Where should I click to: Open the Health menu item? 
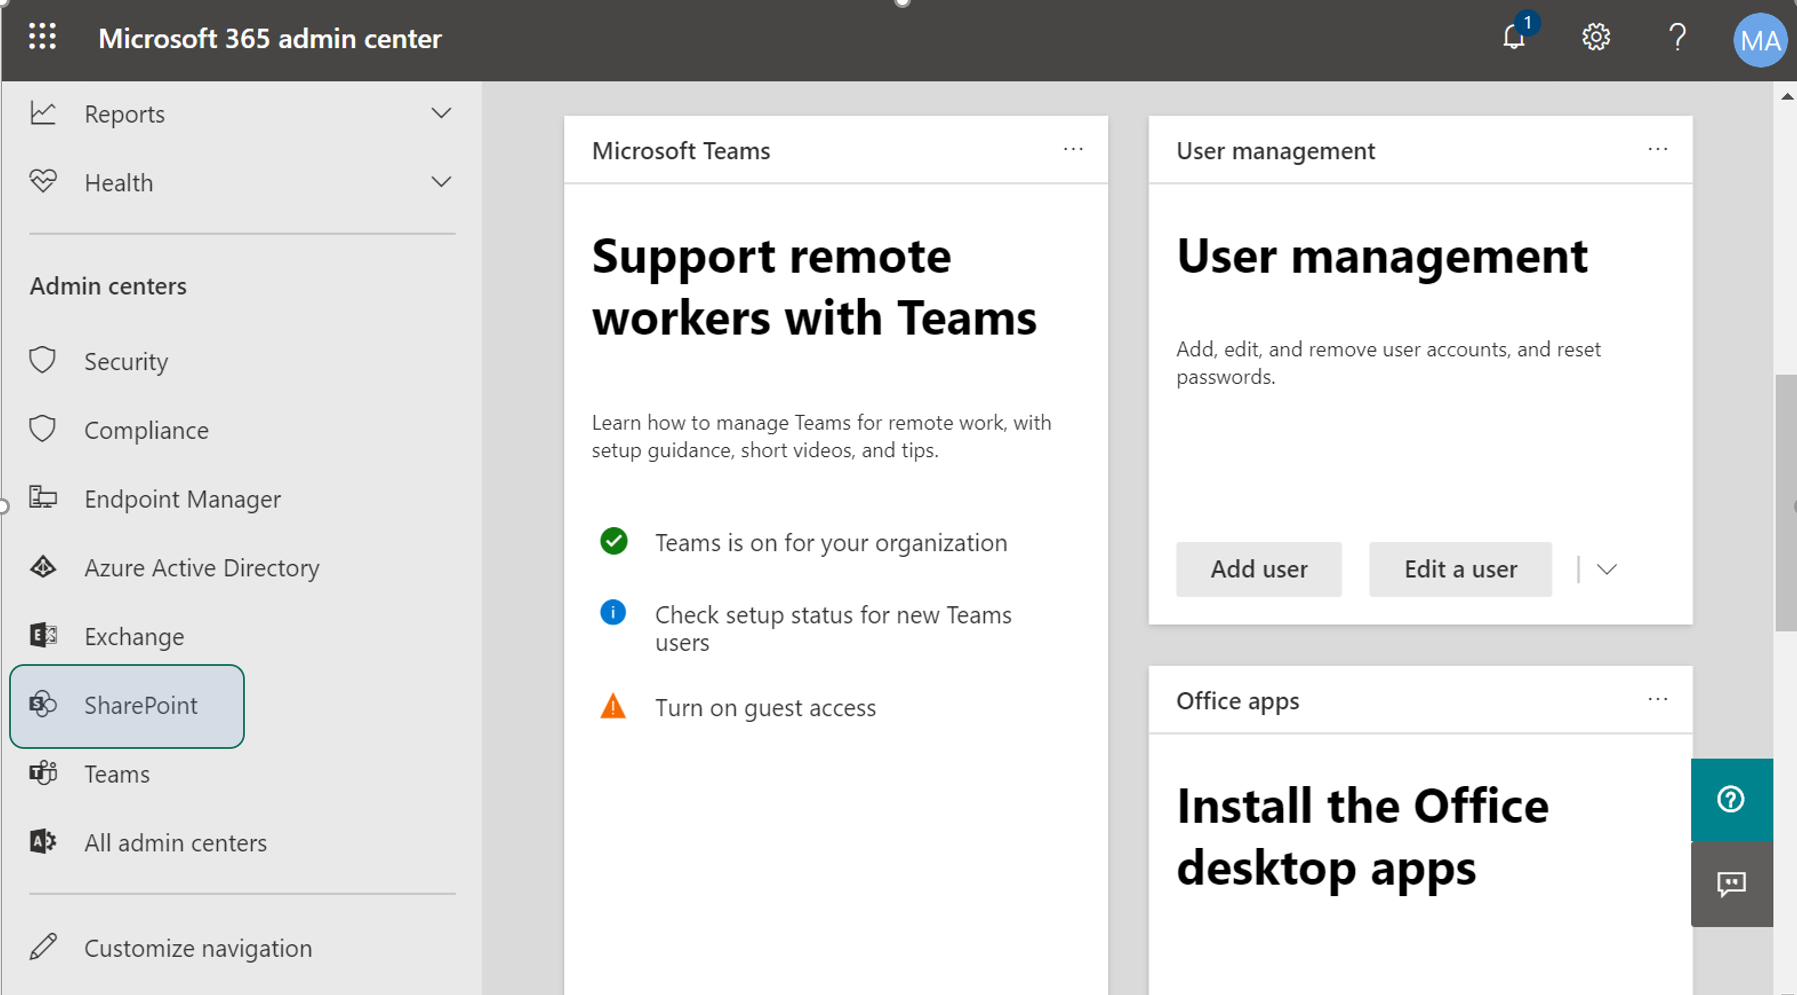tap(241, 182)
